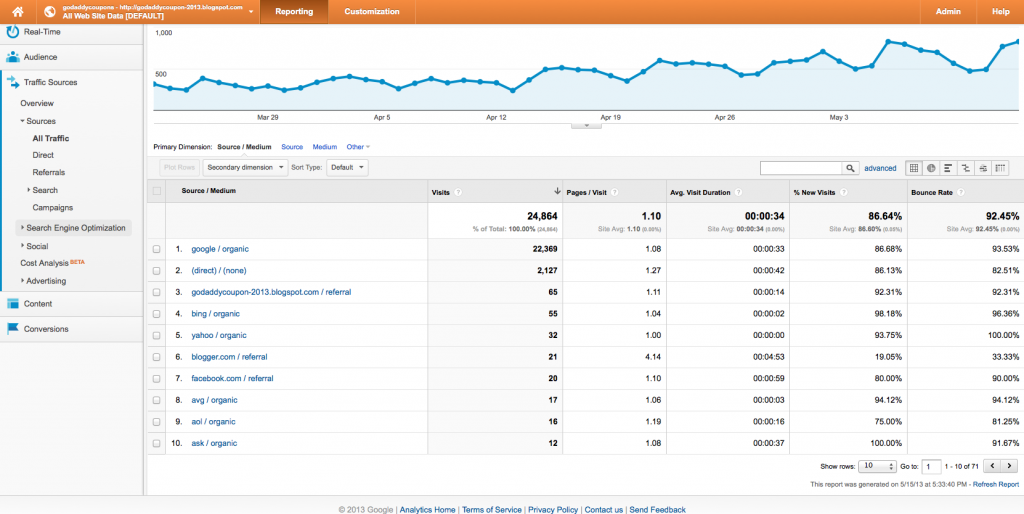Select the Medium primary dimension
The height and width of the screenshot is (514, 1024).
[x=325, y=147]
